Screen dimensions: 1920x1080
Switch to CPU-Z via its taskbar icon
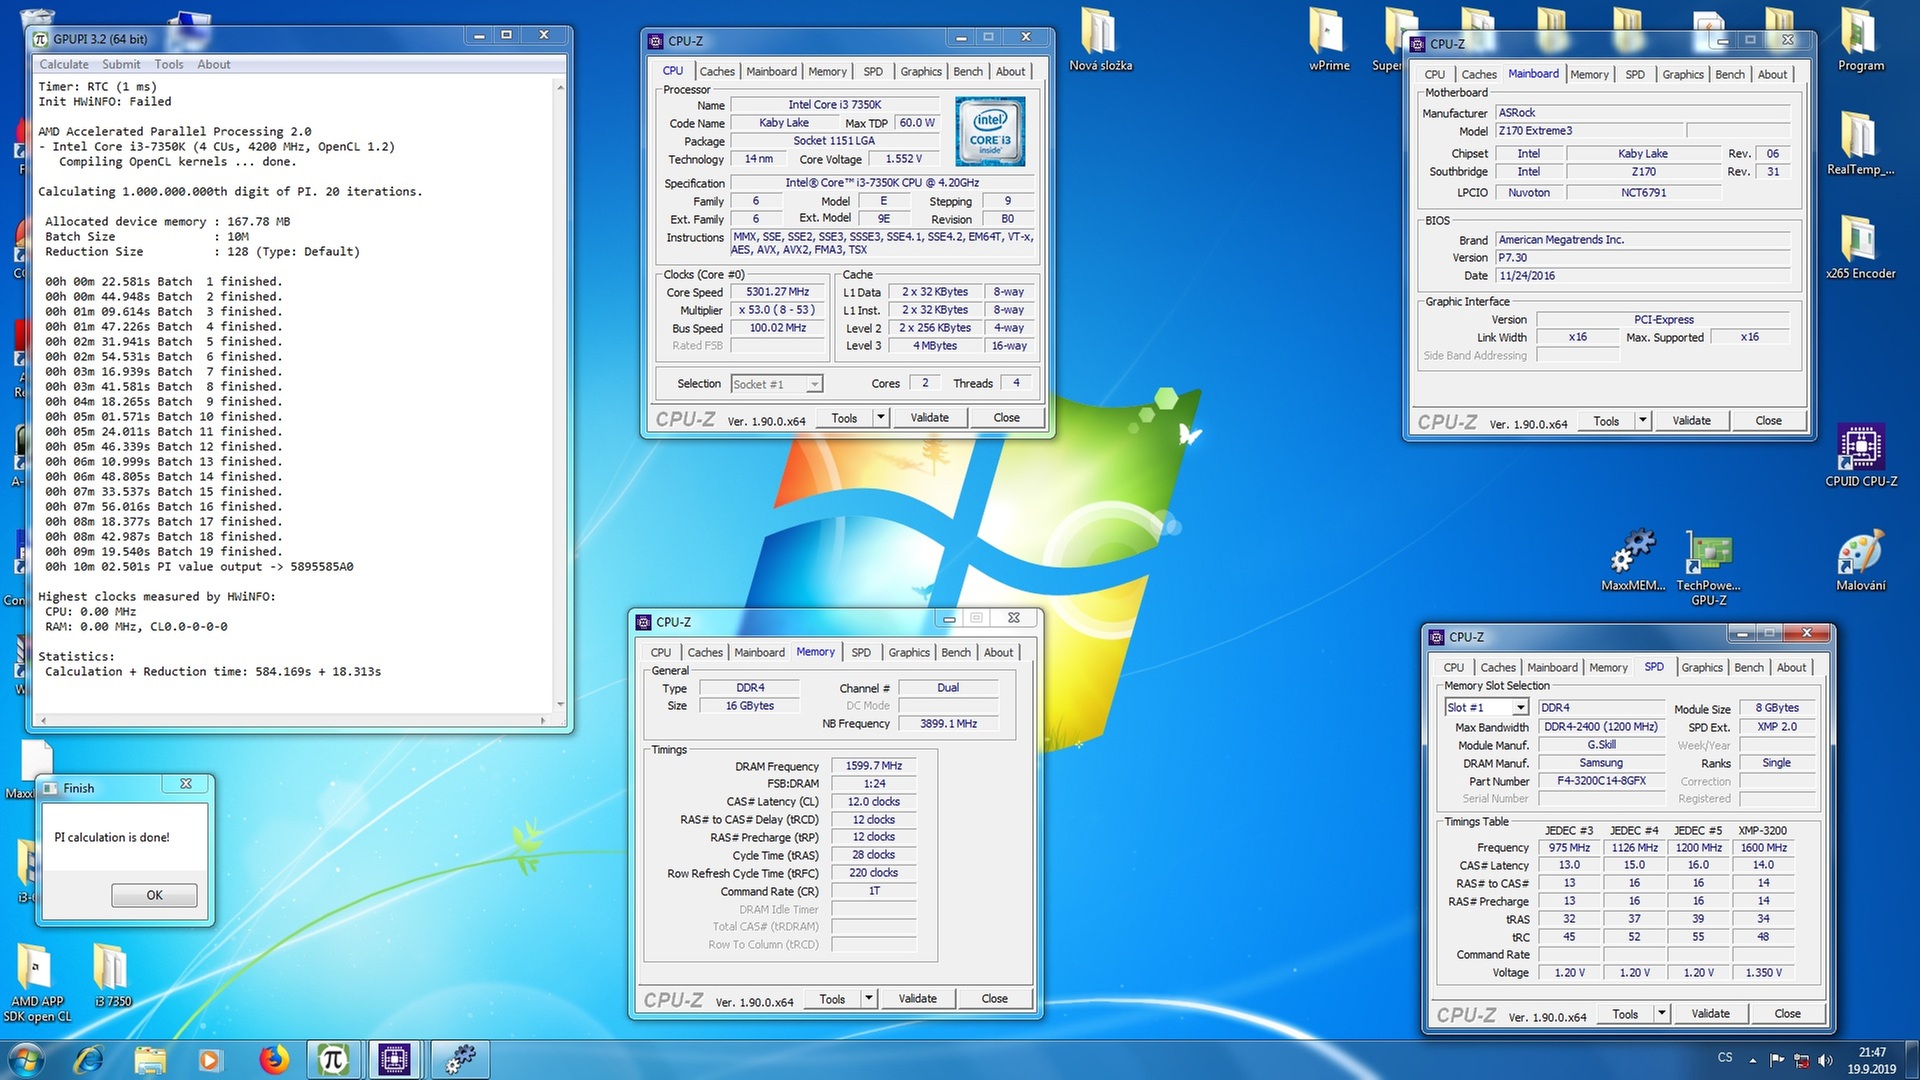395,1060
